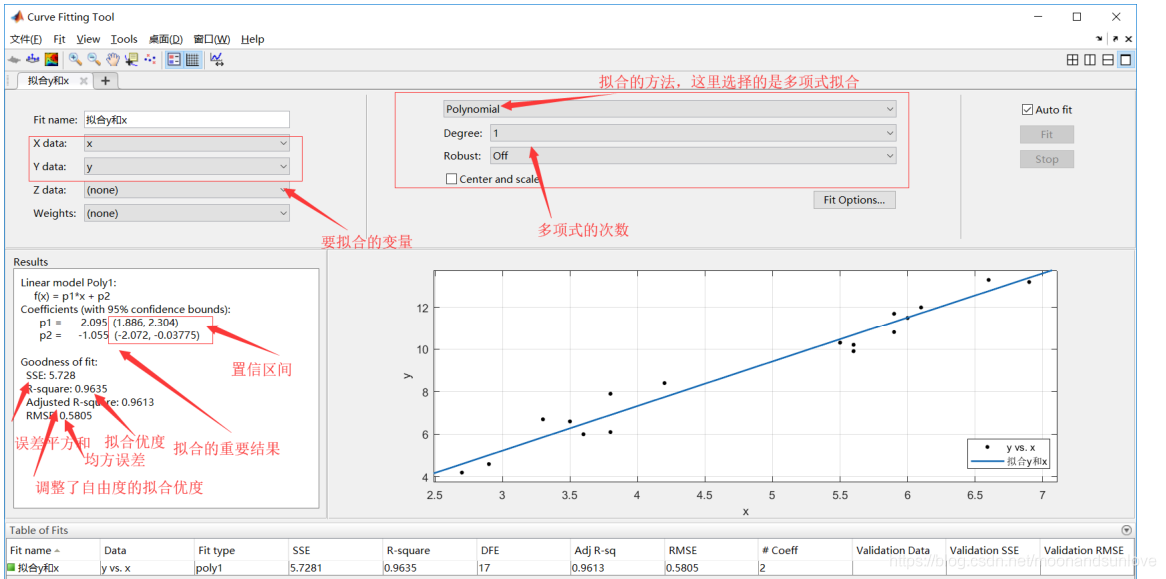Open the Degree dropdown
This screenshot has height=579, width=1166.
[692, 133]
